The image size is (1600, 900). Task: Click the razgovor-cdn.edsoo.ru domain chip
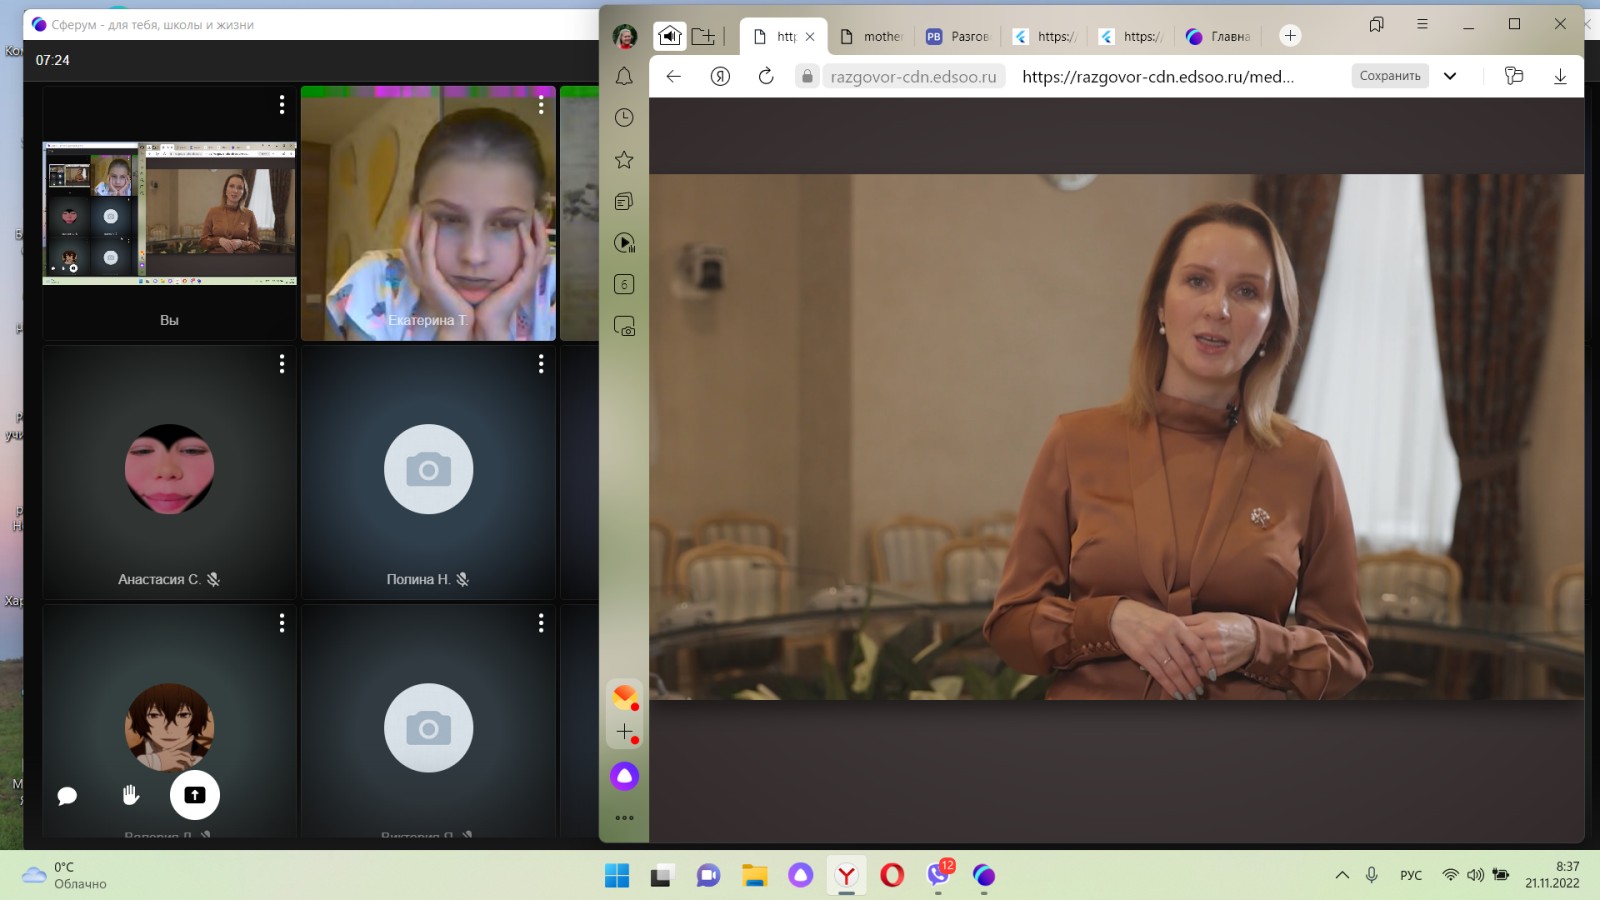click(x=913, y=76)
